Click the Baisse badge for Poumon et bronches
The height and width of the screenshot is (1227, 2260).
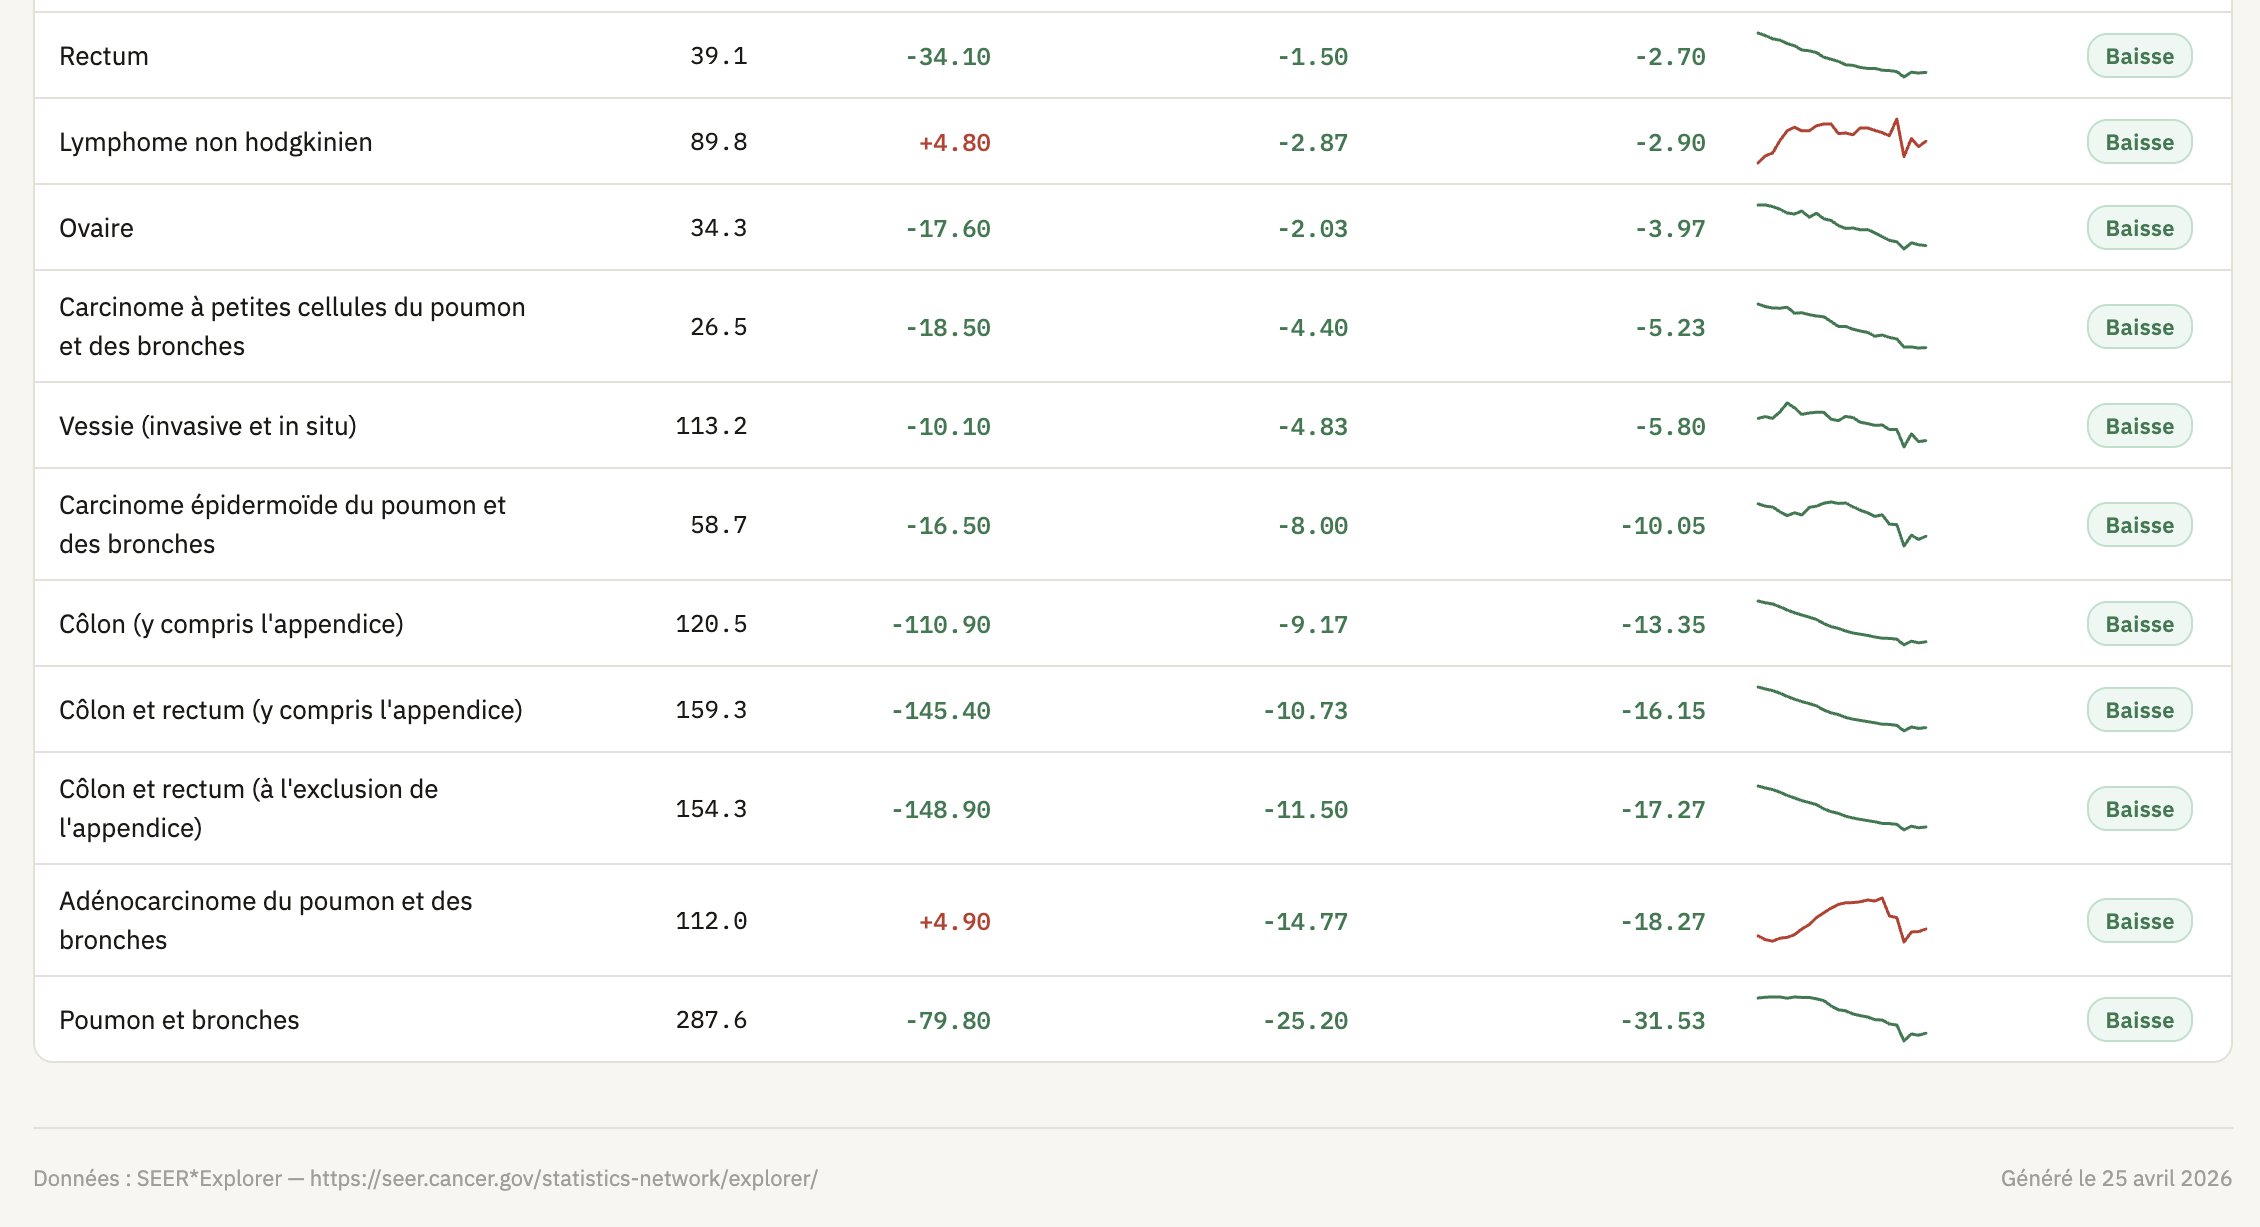coord(2139,1020)
